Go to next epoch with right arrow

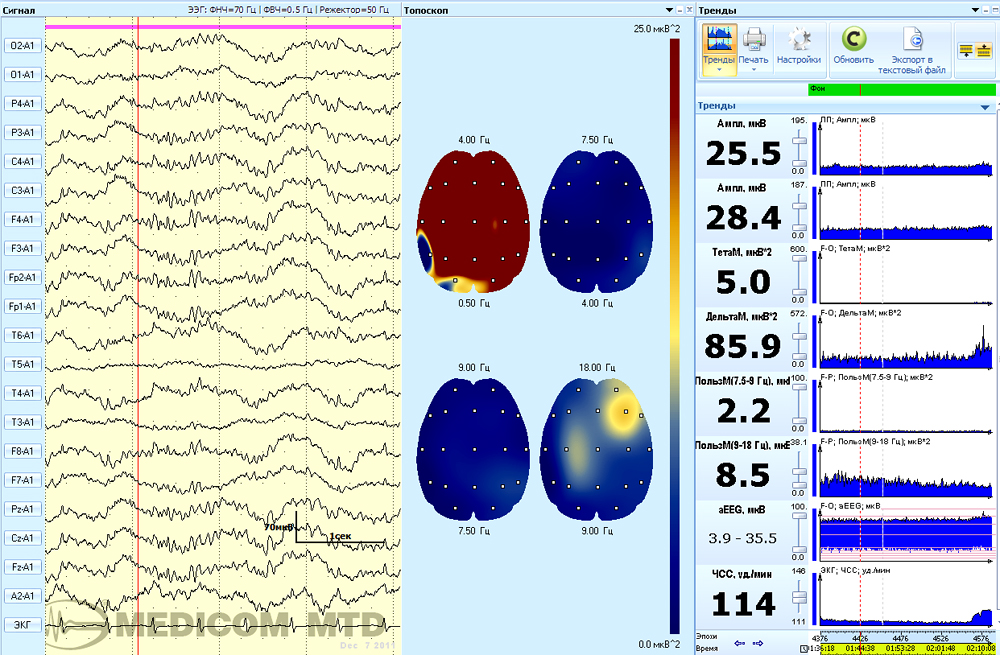(x=758, y=643)
